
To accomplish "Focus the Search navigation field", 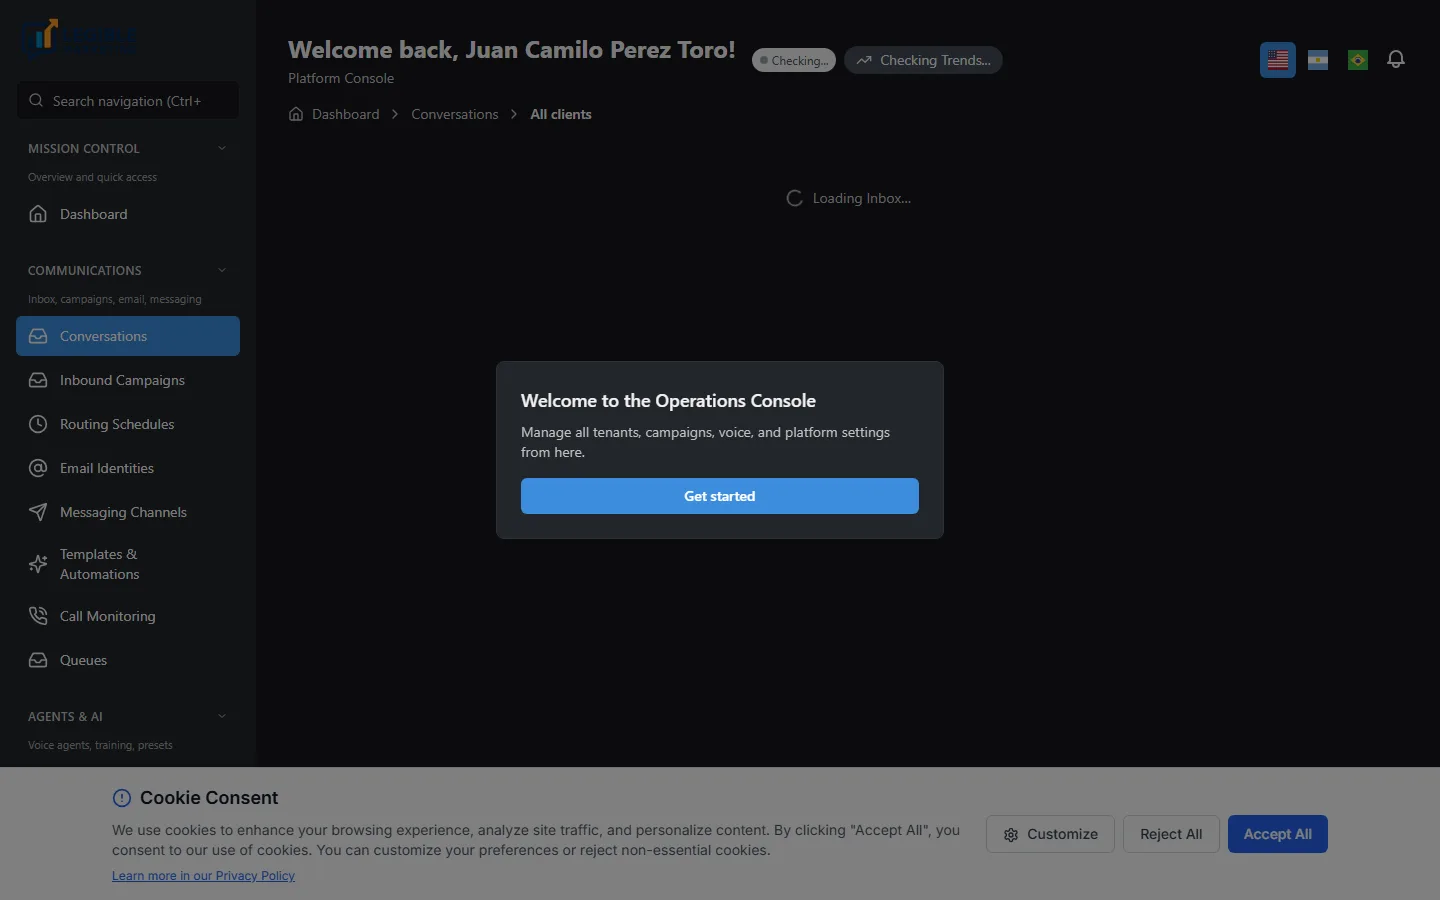I will [128, 100].
